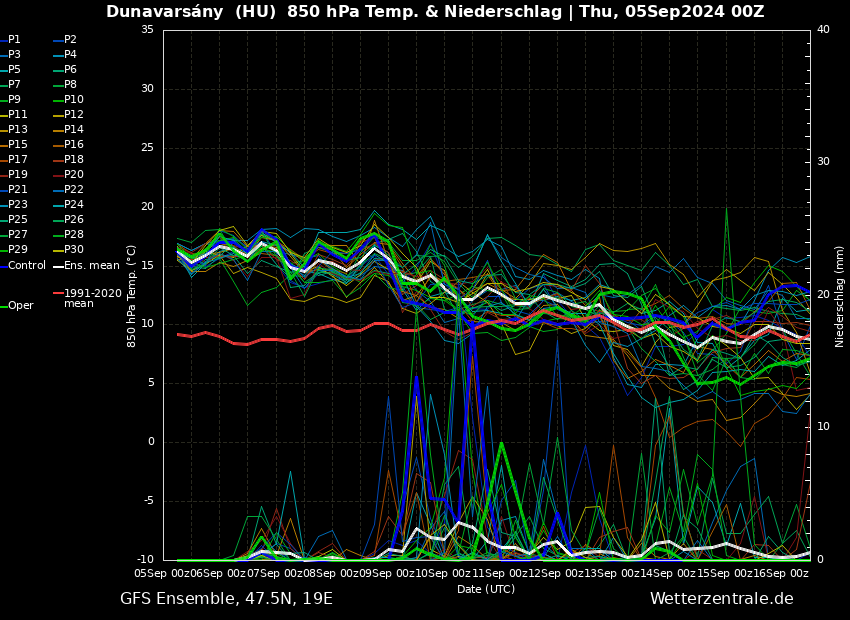Select the P30 legend label

pyautogui.click(x=74, y=250)
